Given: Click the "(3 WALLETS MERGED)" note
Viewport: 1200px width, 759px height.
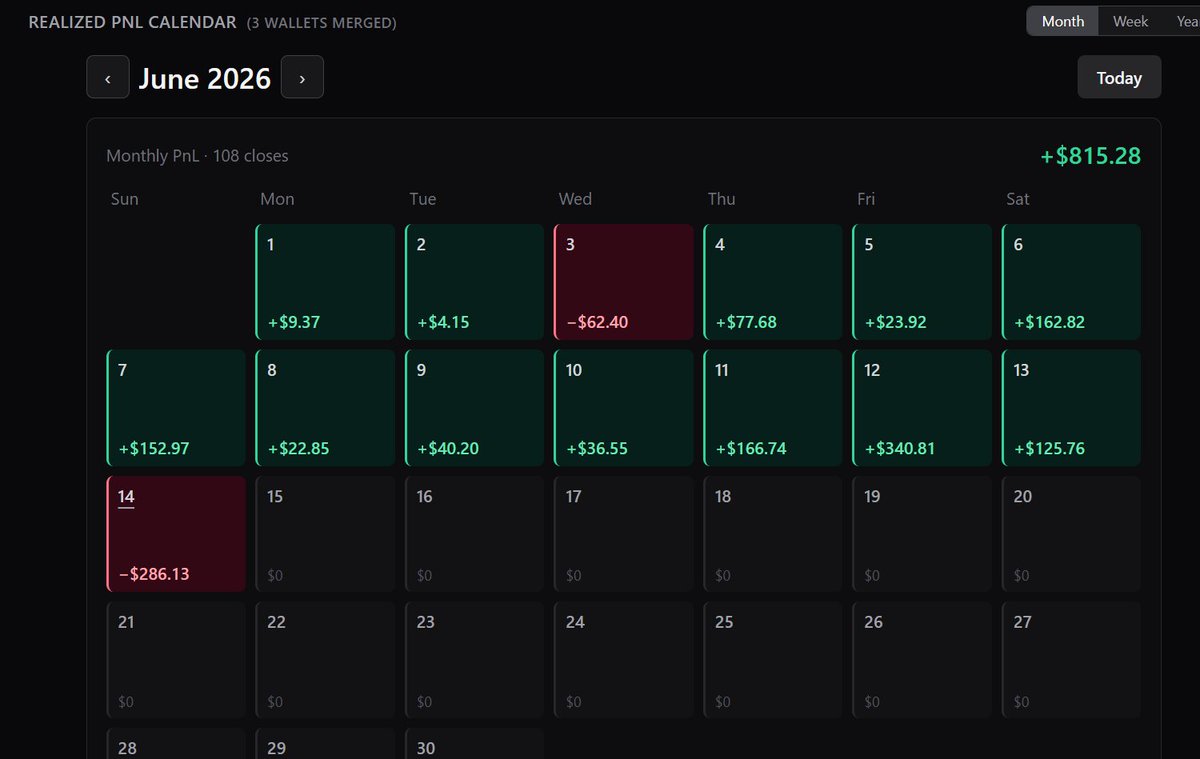Looking at the screenshot, I should (x=322, y=22).
